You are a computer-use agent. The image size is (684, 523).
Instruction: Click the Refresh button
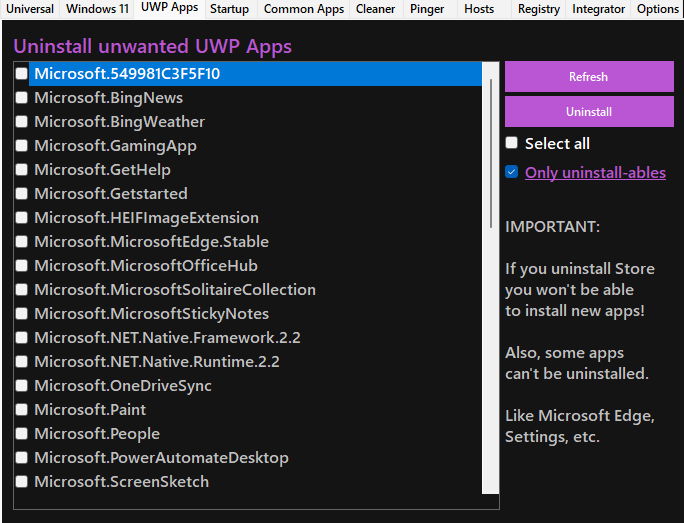tap(589, 77)
